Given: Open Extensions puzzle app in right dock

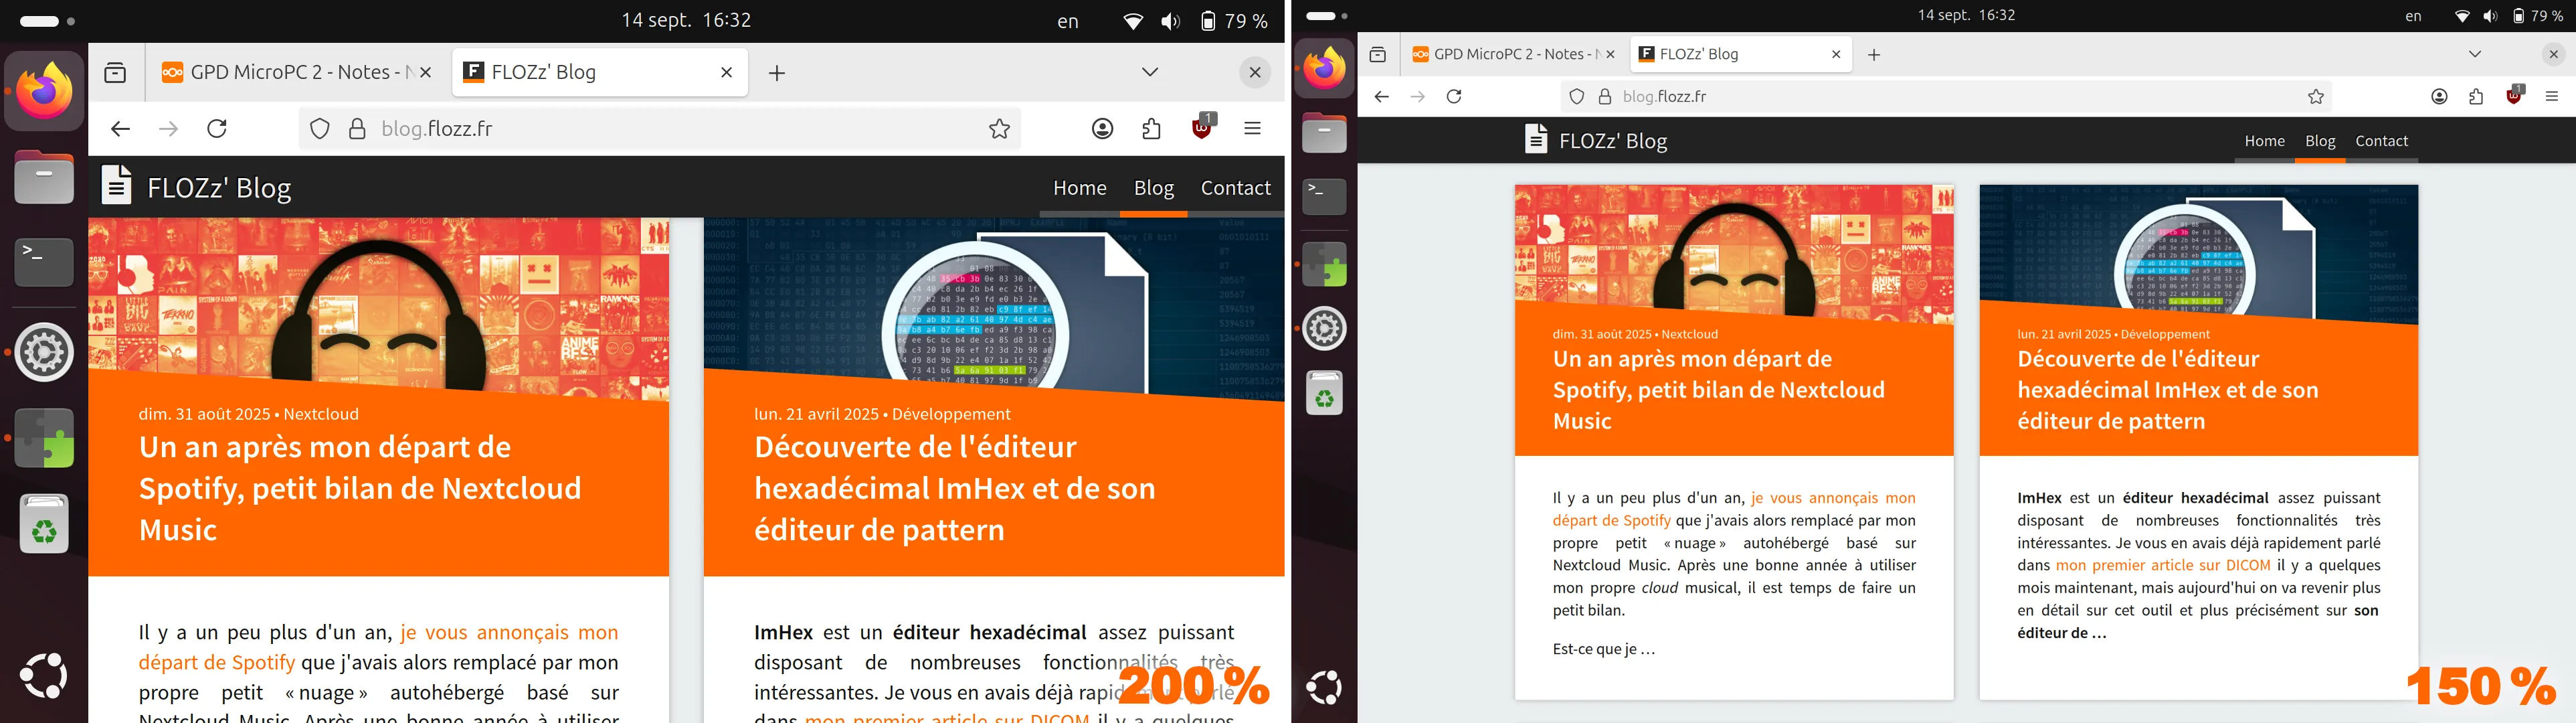Looking at the screenshot, I should [1324, 264].
